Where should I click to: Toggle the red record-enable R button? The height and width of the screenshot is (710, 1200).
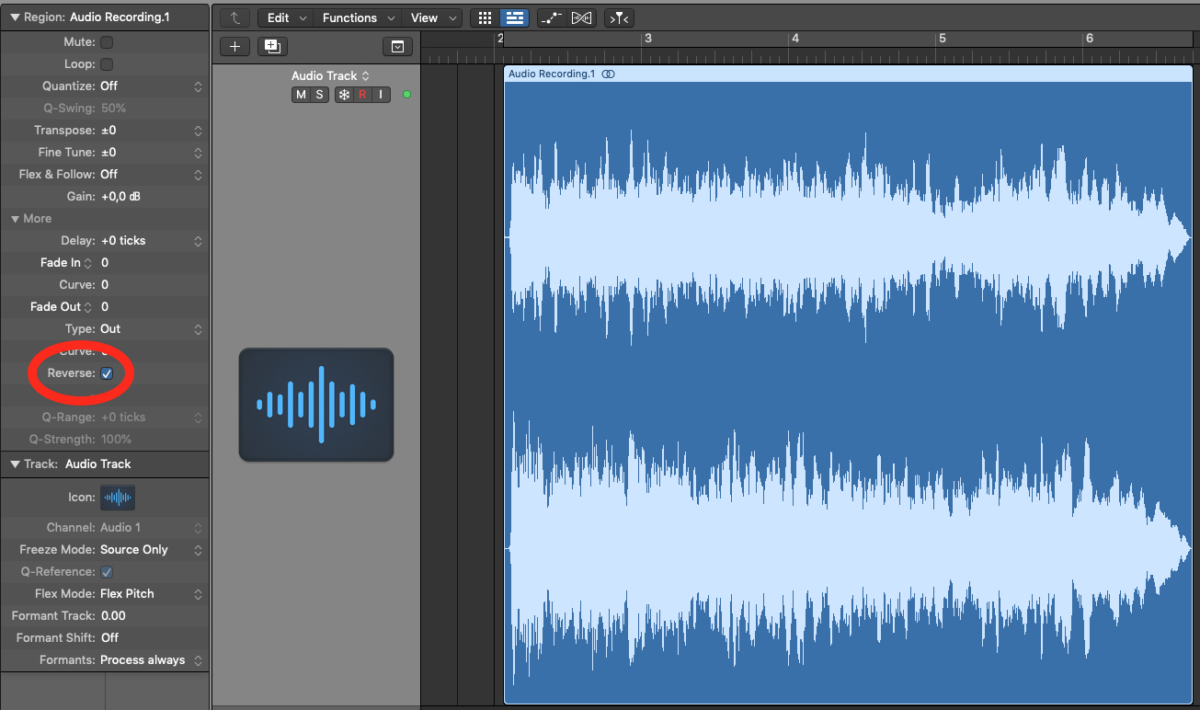click(362, 95)
